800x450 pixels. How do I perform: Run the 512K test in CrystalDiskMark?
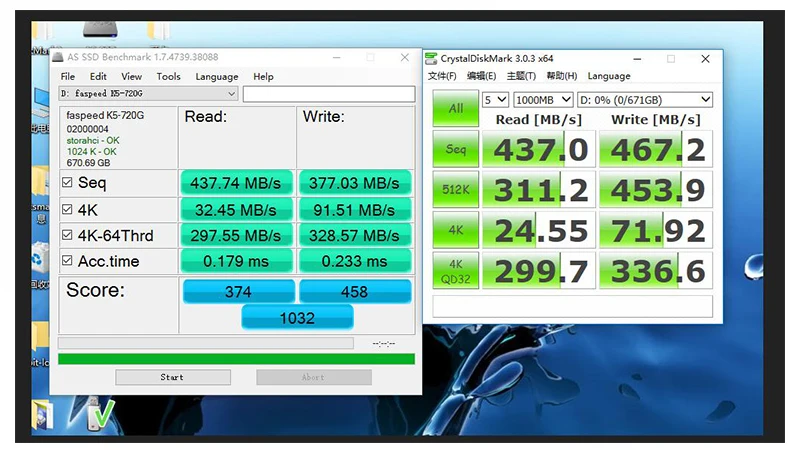pyautogui.click(x=456, y=189)
